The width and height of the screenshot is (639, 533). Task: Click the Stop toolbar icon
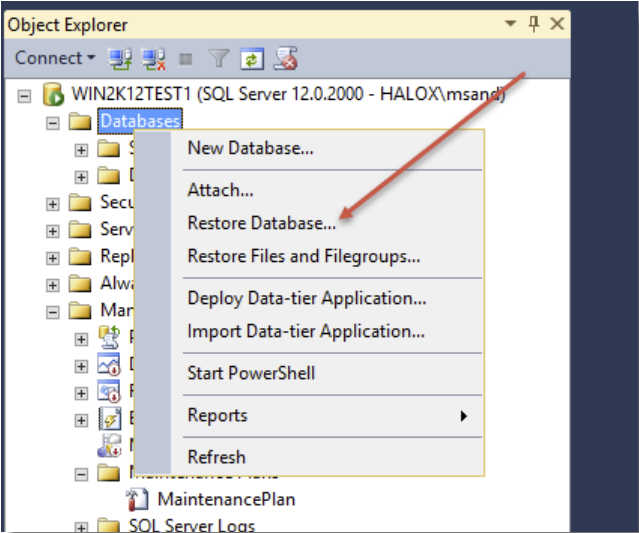(186, 59)
